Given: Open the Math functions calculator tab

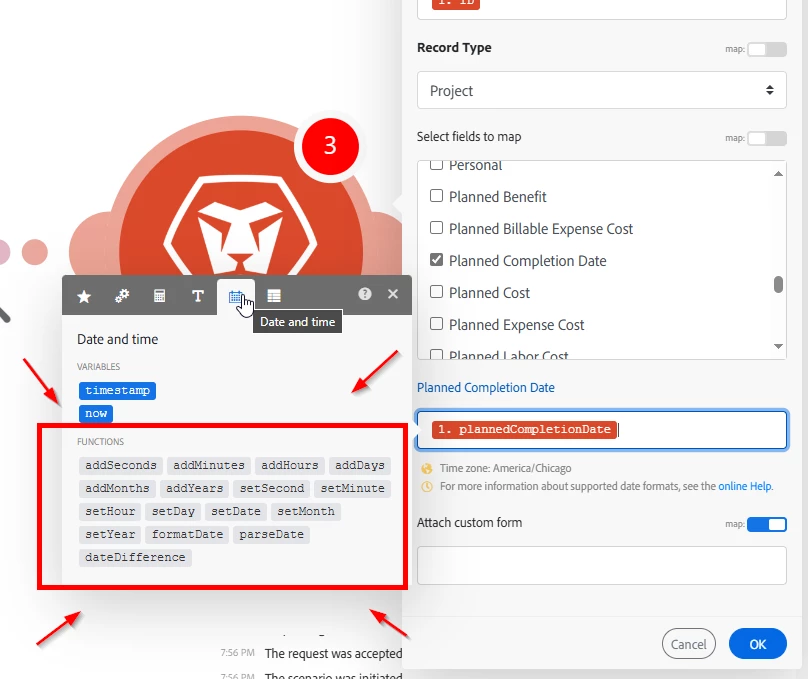Looking at the screenshot, I should click(160, 296).
